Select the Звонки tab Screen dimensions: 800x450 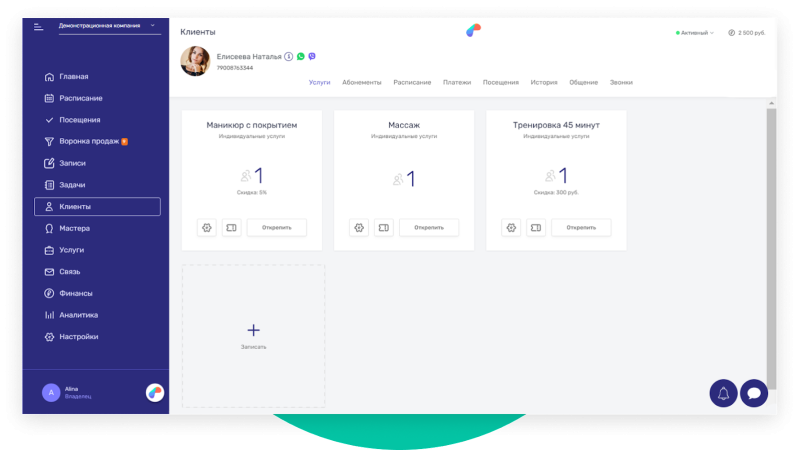[620, 82]
